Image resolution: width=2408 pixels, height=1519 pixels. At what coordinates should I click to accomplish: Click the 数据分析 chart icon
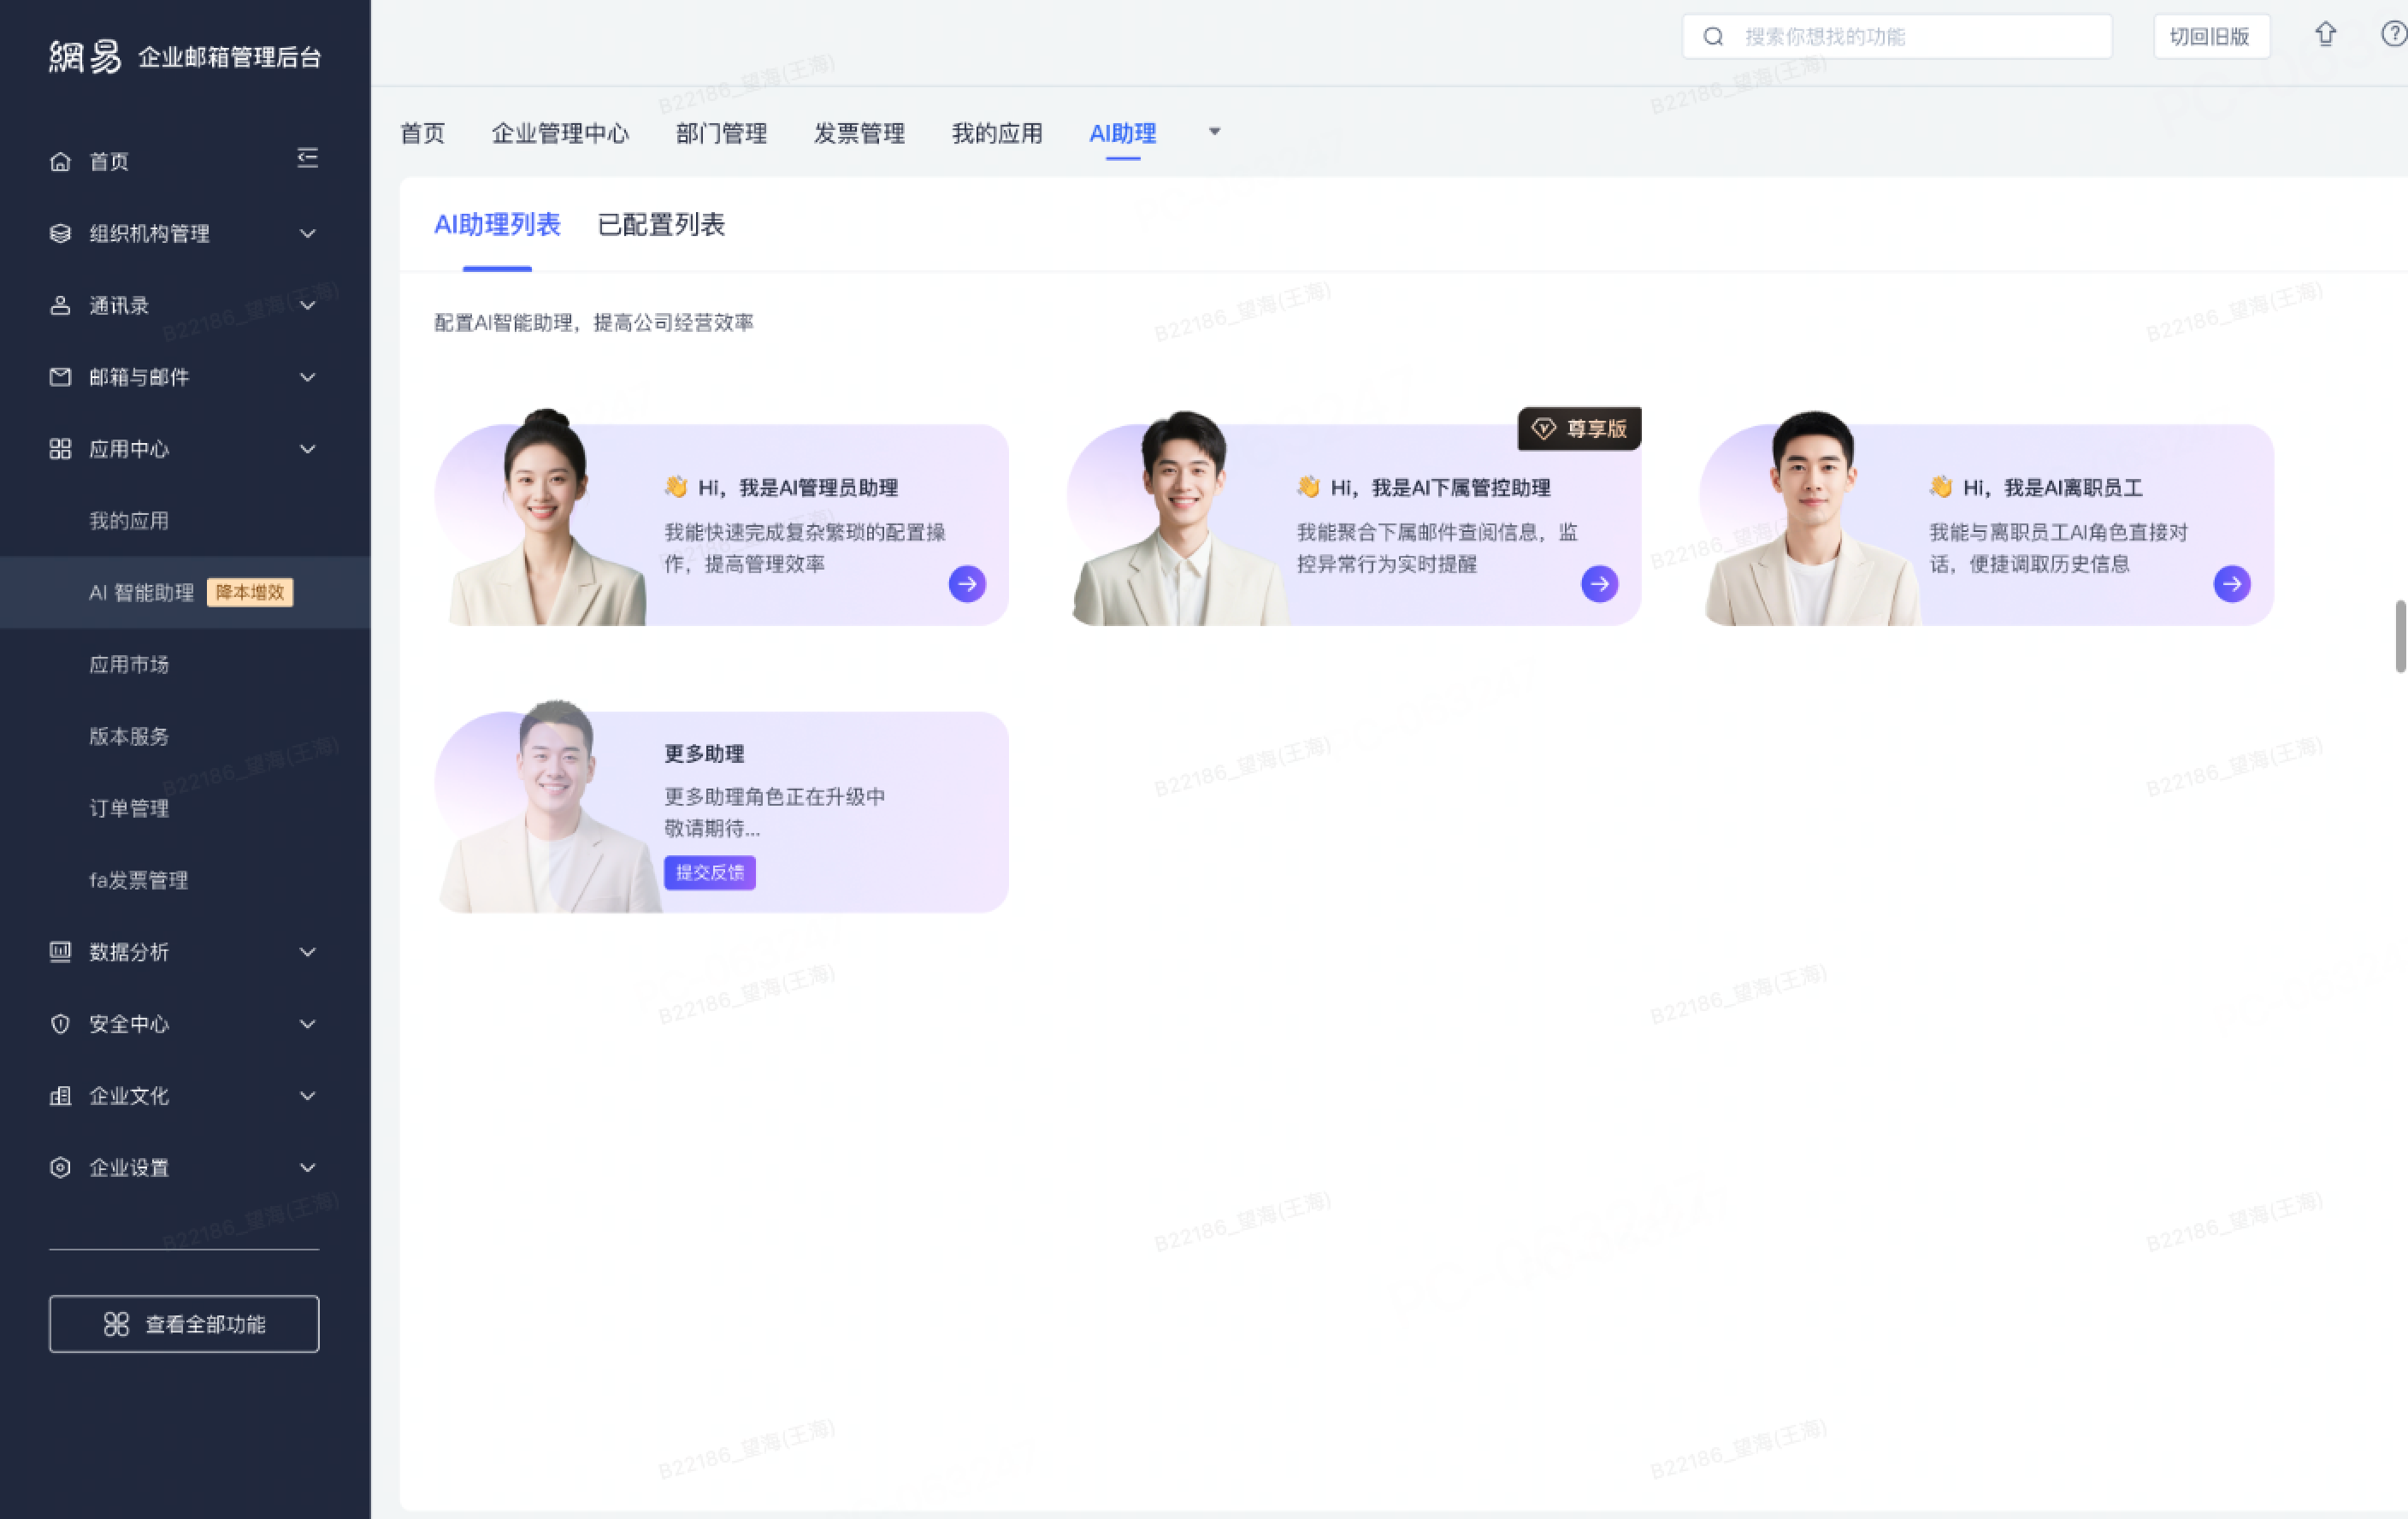tap(60, 952)
